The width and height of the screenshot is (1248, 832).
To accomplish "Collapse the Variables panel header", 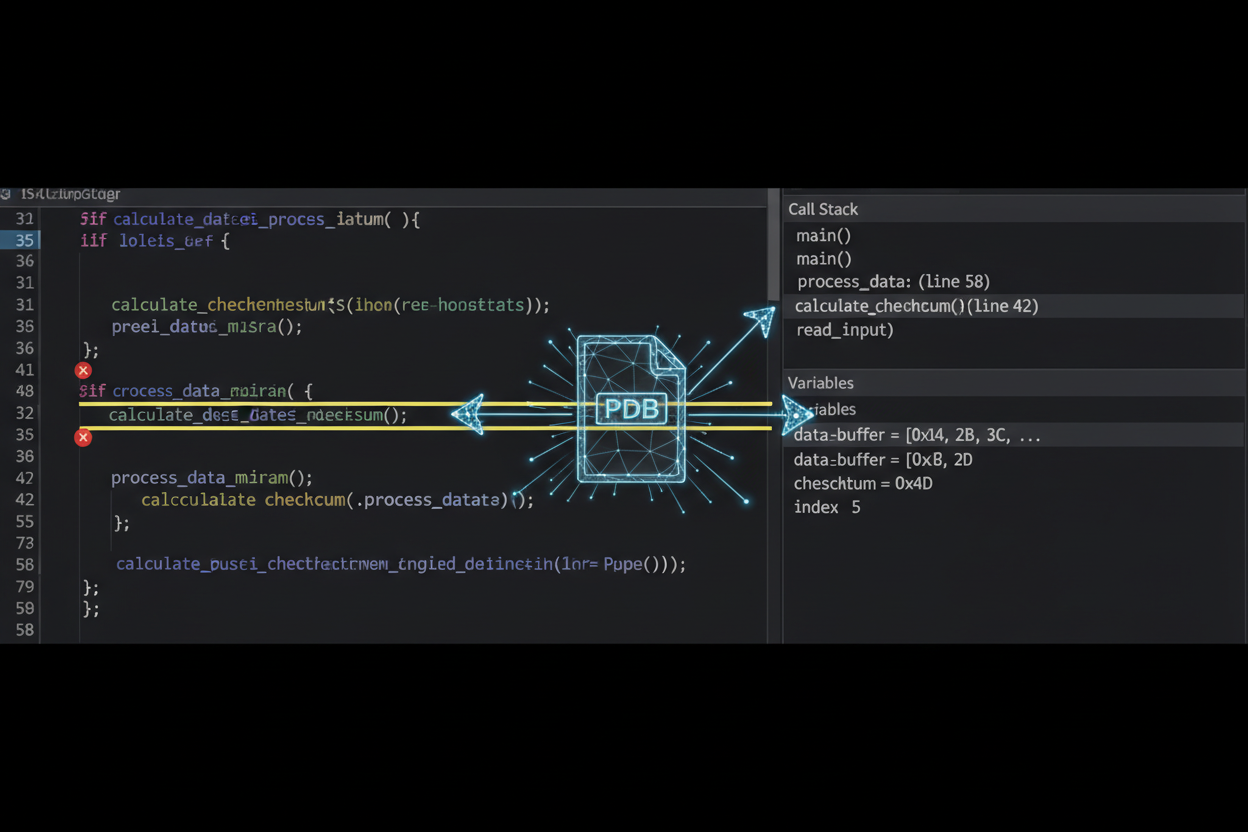I will 821,383.
